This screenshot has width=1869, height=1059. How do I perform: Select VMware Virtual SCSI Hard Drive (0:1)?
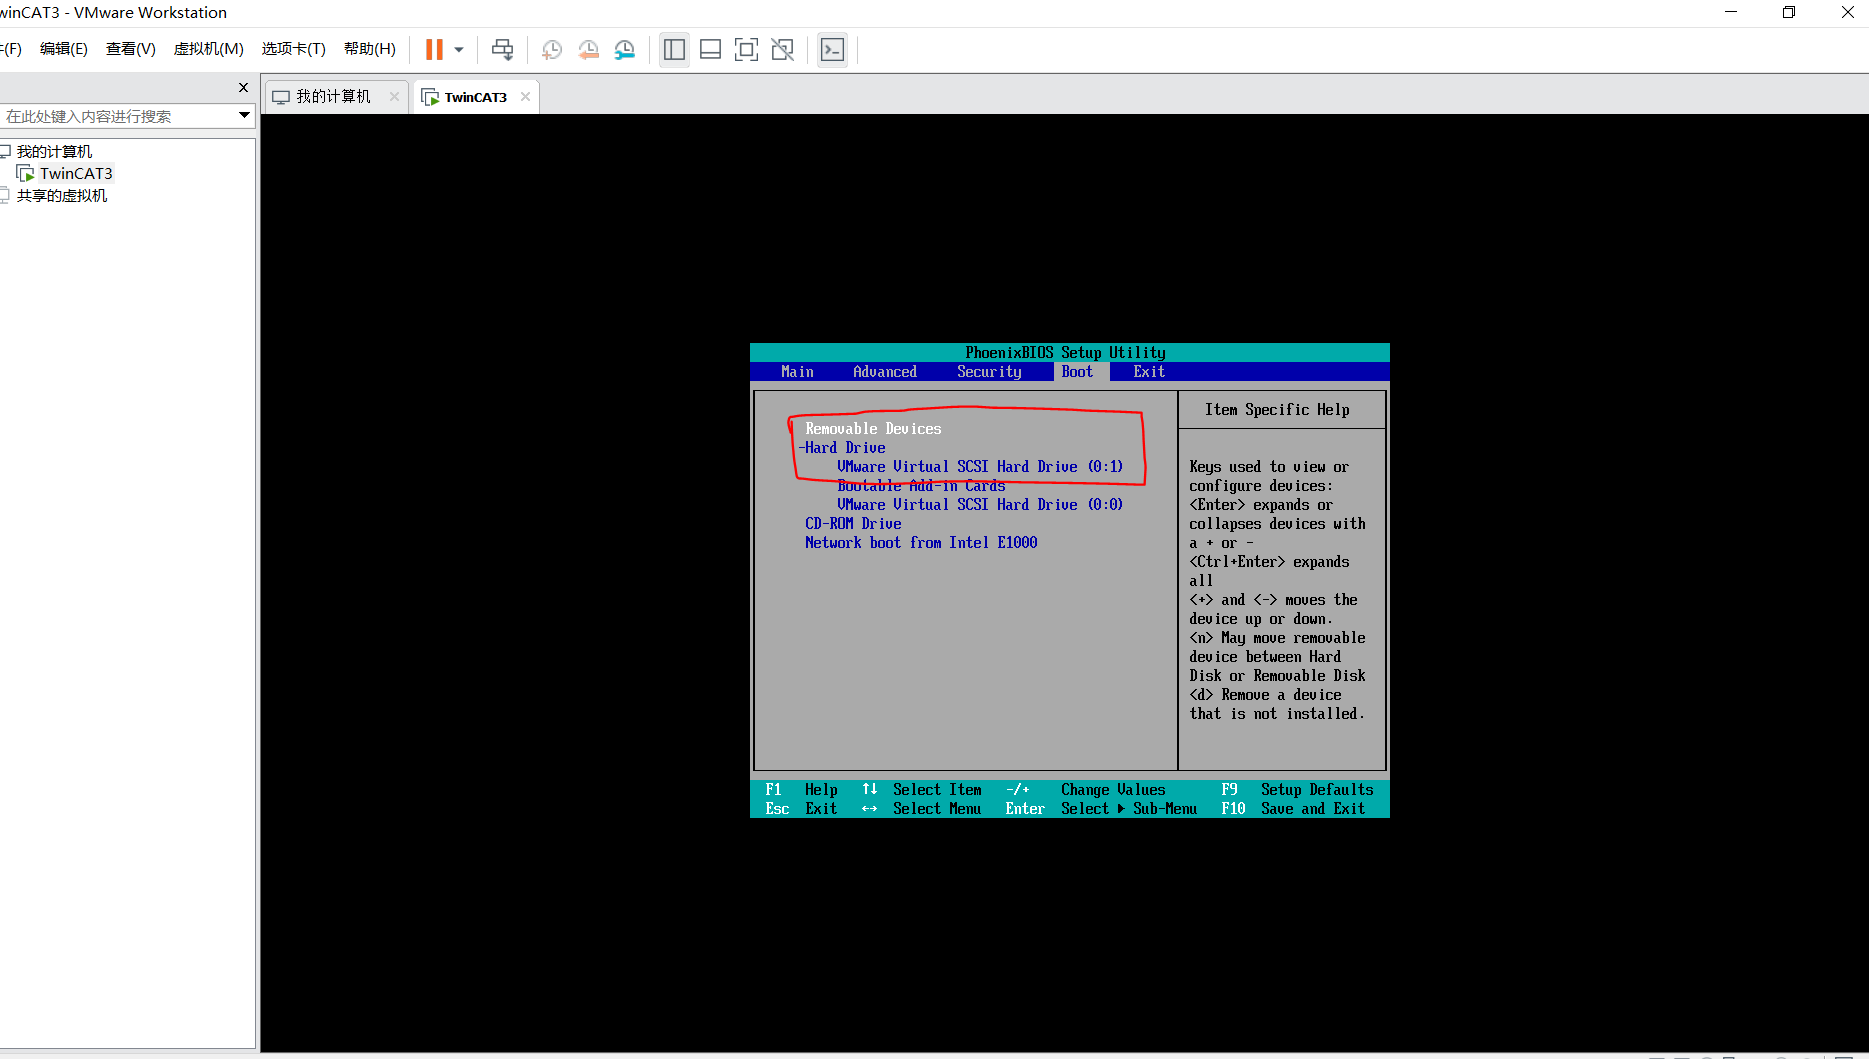pos(980,467)
